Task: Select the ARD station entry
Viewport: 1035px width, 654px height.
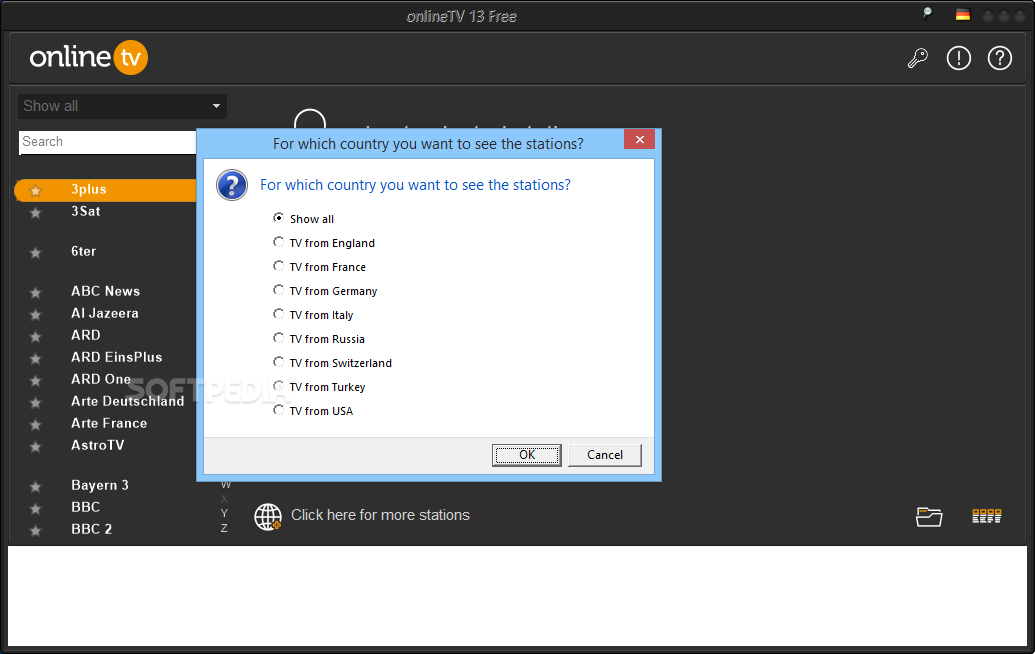Action: (86, 335)
